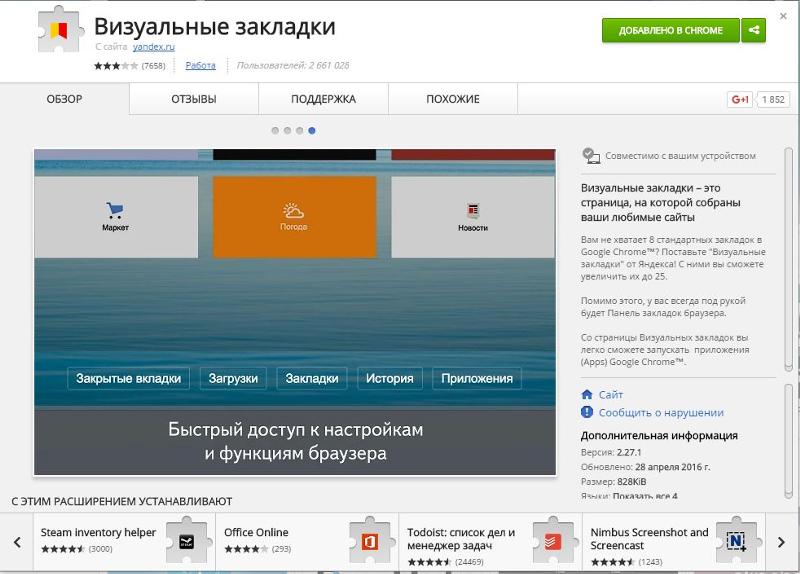Viewport: 800px width, 574px height.
Task: Switch to the ПОХОЖИЕ tab
Action: pos(453,99)
